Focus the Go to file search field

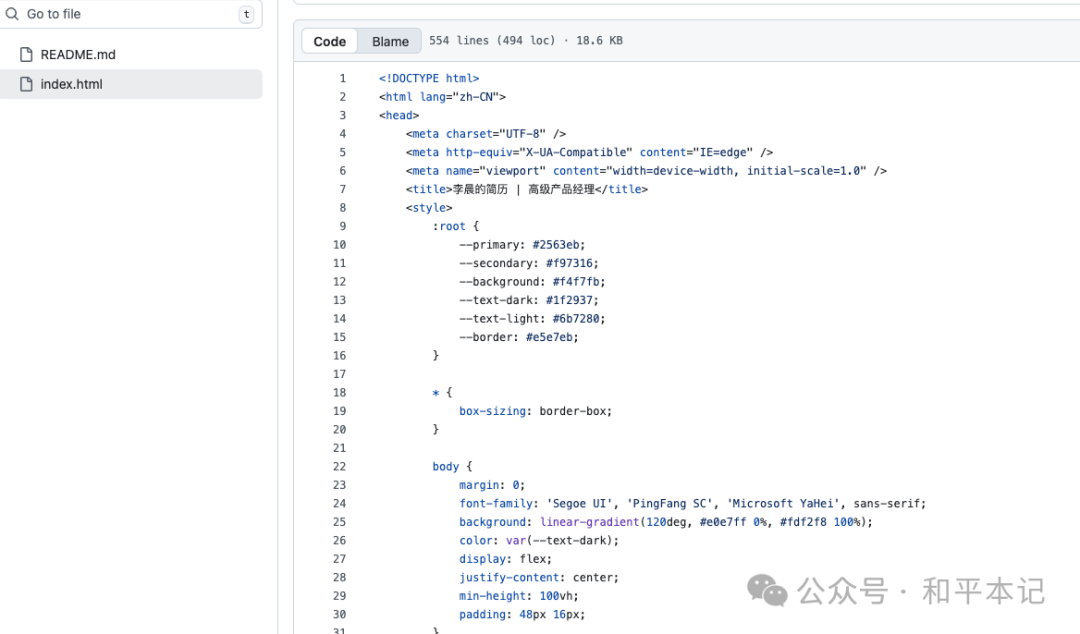coord(131,14)
